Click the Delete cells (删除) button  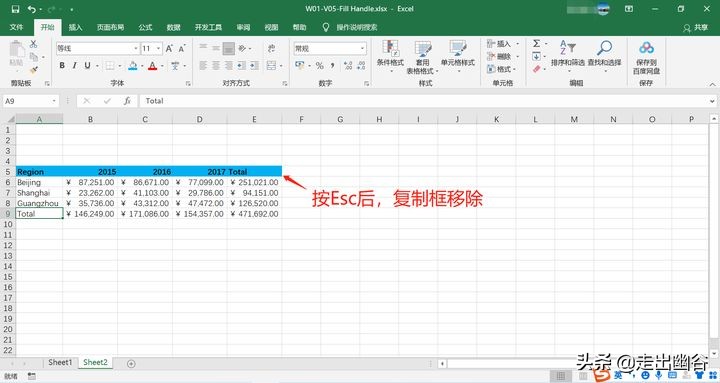(x=503, y=56)
